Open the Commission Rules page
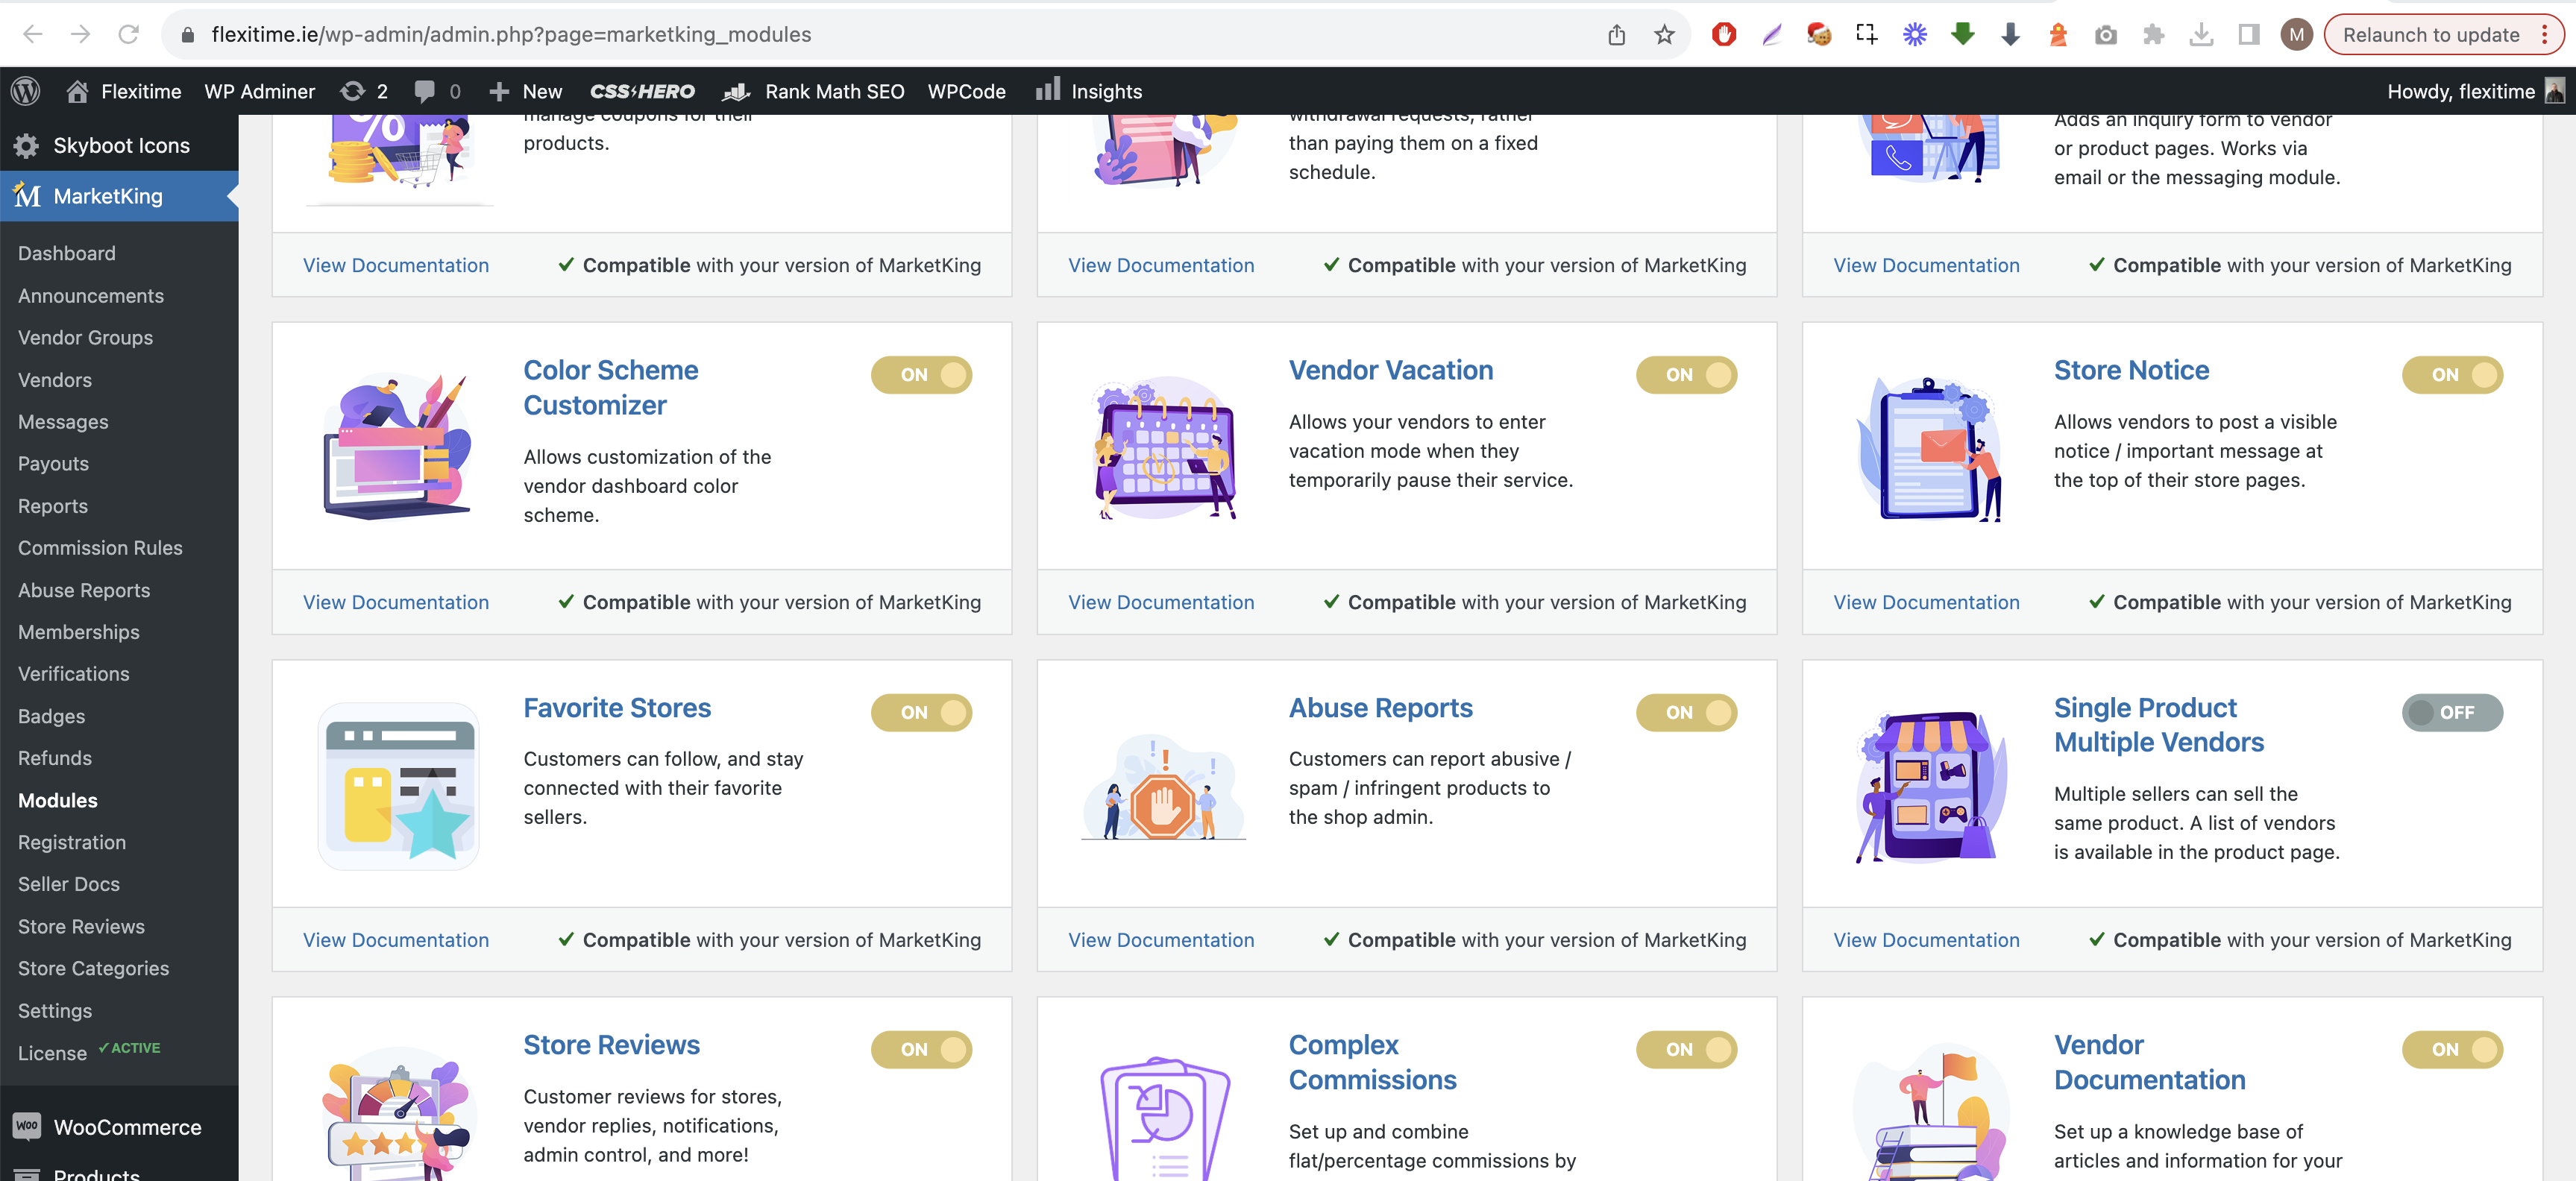 100,548
